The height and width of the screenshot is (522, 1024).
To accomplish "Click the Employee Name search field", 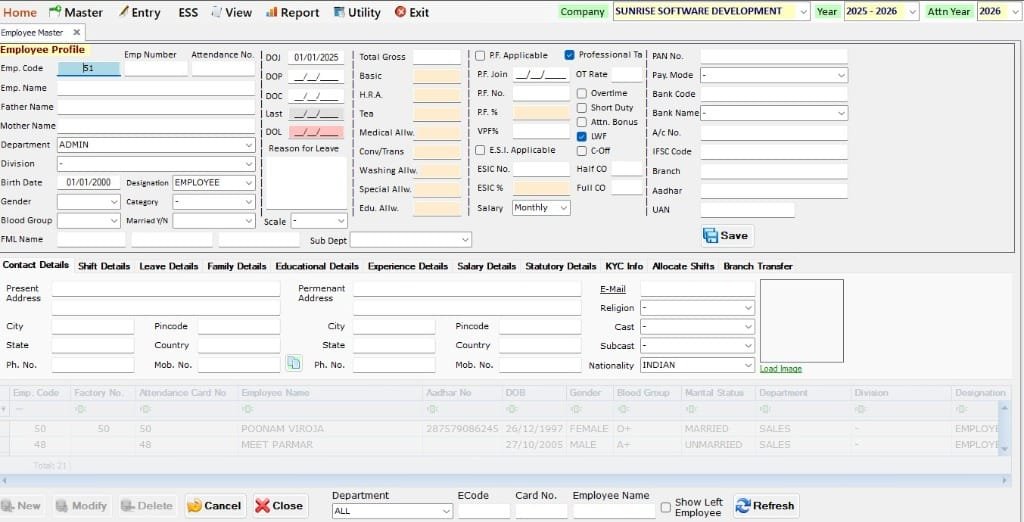I will (x=614, y=511).
